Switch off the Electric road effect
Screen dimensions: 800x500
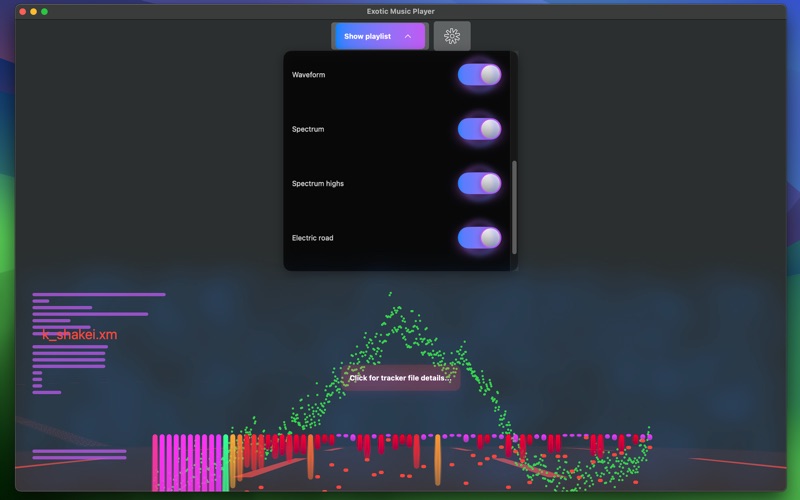point(479,238)
